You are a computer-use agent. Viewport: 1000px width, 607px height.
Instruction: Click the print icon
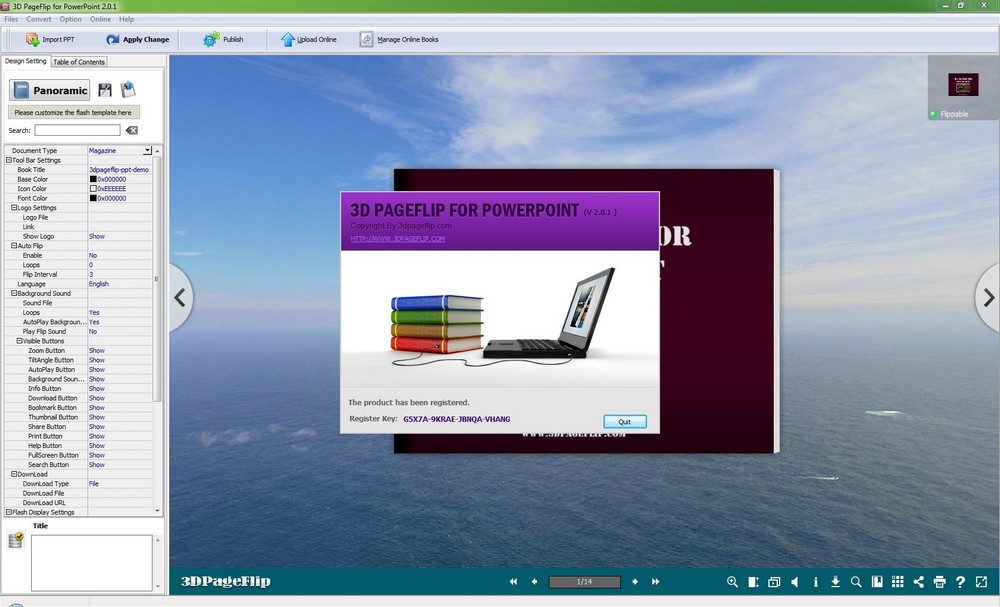tap(939, 581)
